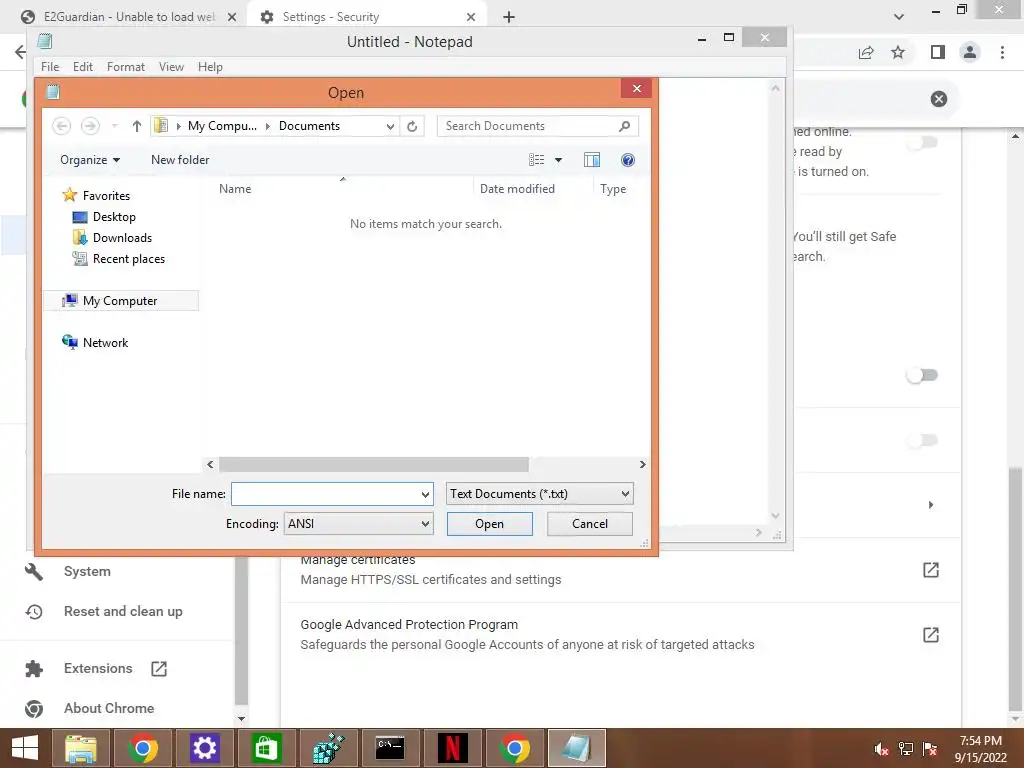Expand the address bar path dropdown
1024x768 pixels.
[x=390, y=126]
